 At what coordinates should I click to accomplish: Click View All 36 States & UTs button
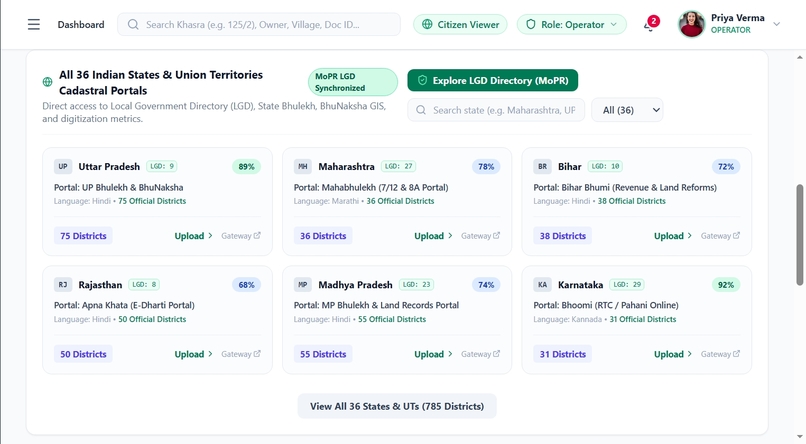click(397, 406)
